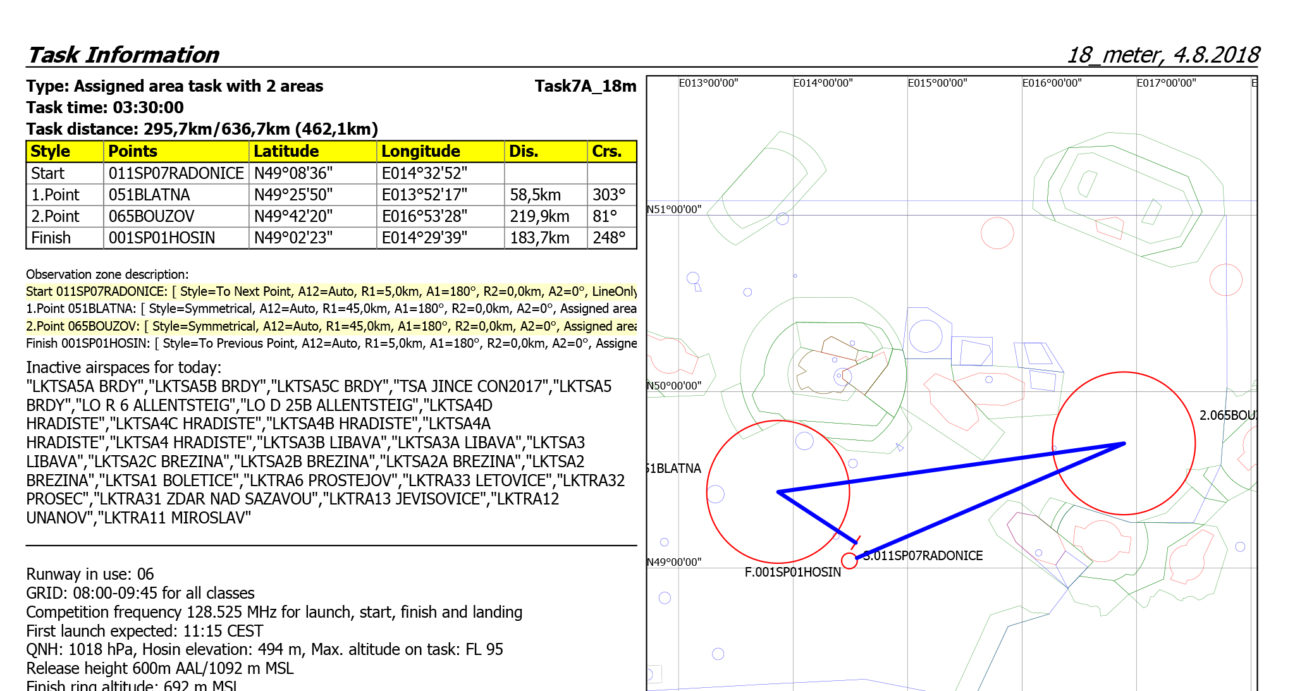1295x691 pixels.
Task: Select the F.001SP01HOSIN map label
Action: pyautogui.click(x=792, y=573)
